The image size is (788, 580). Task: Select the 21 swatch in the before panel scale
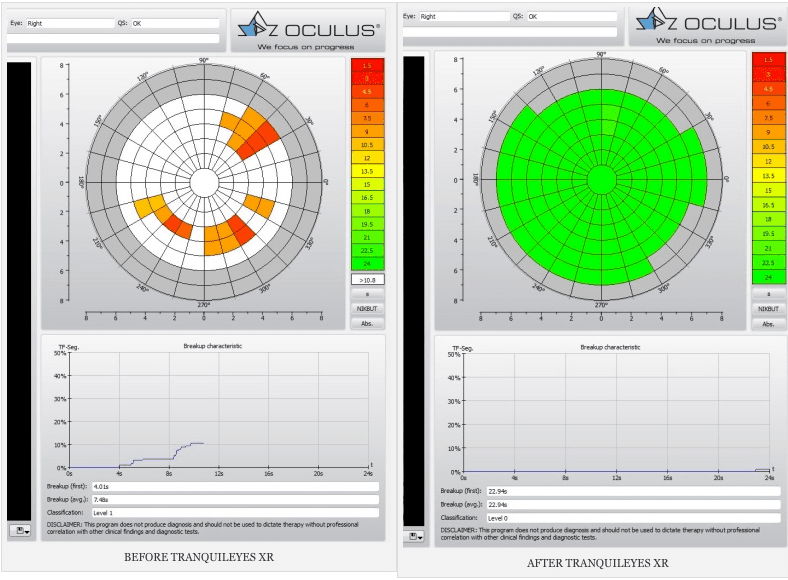pos(367,237)
